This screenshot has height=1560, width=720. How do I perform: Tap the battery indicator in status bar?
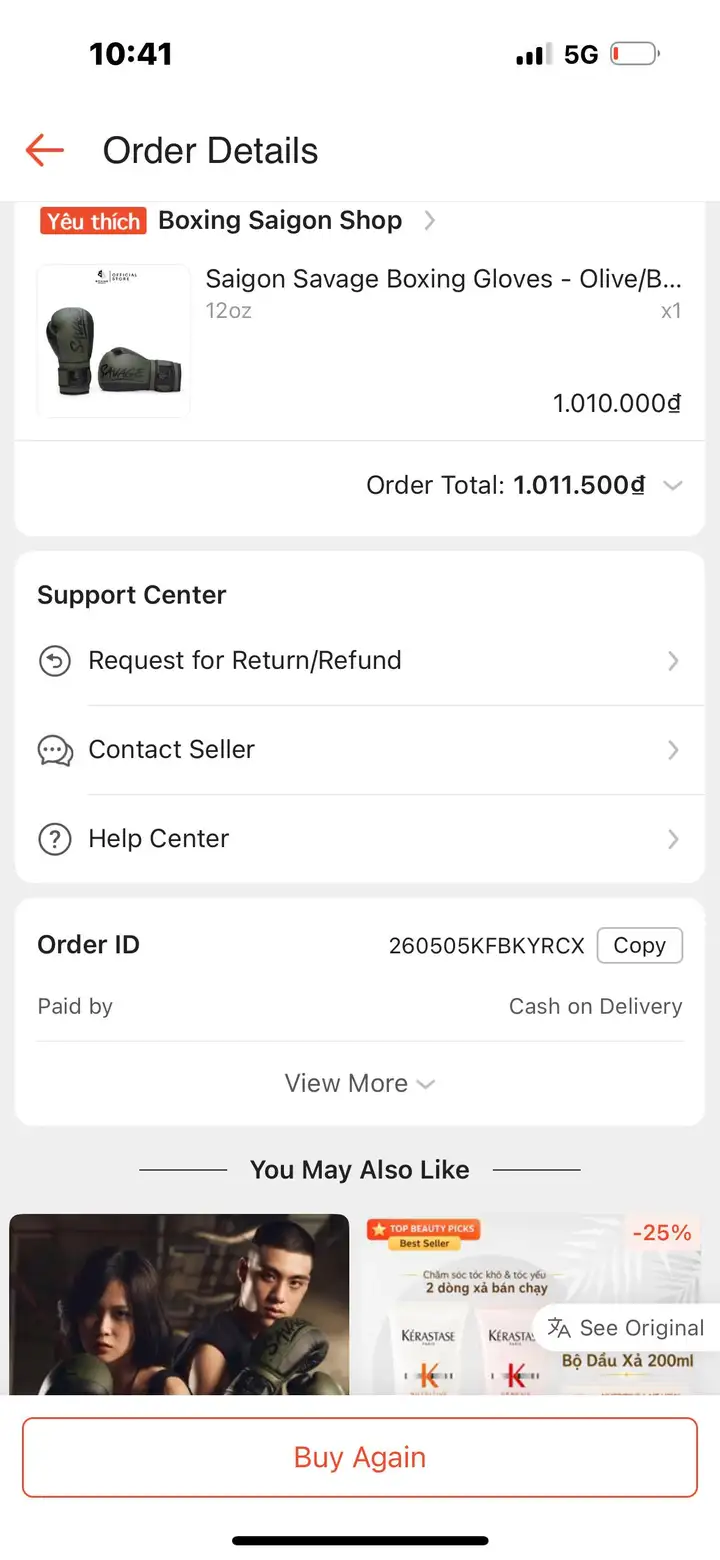(x=635, y=54)
